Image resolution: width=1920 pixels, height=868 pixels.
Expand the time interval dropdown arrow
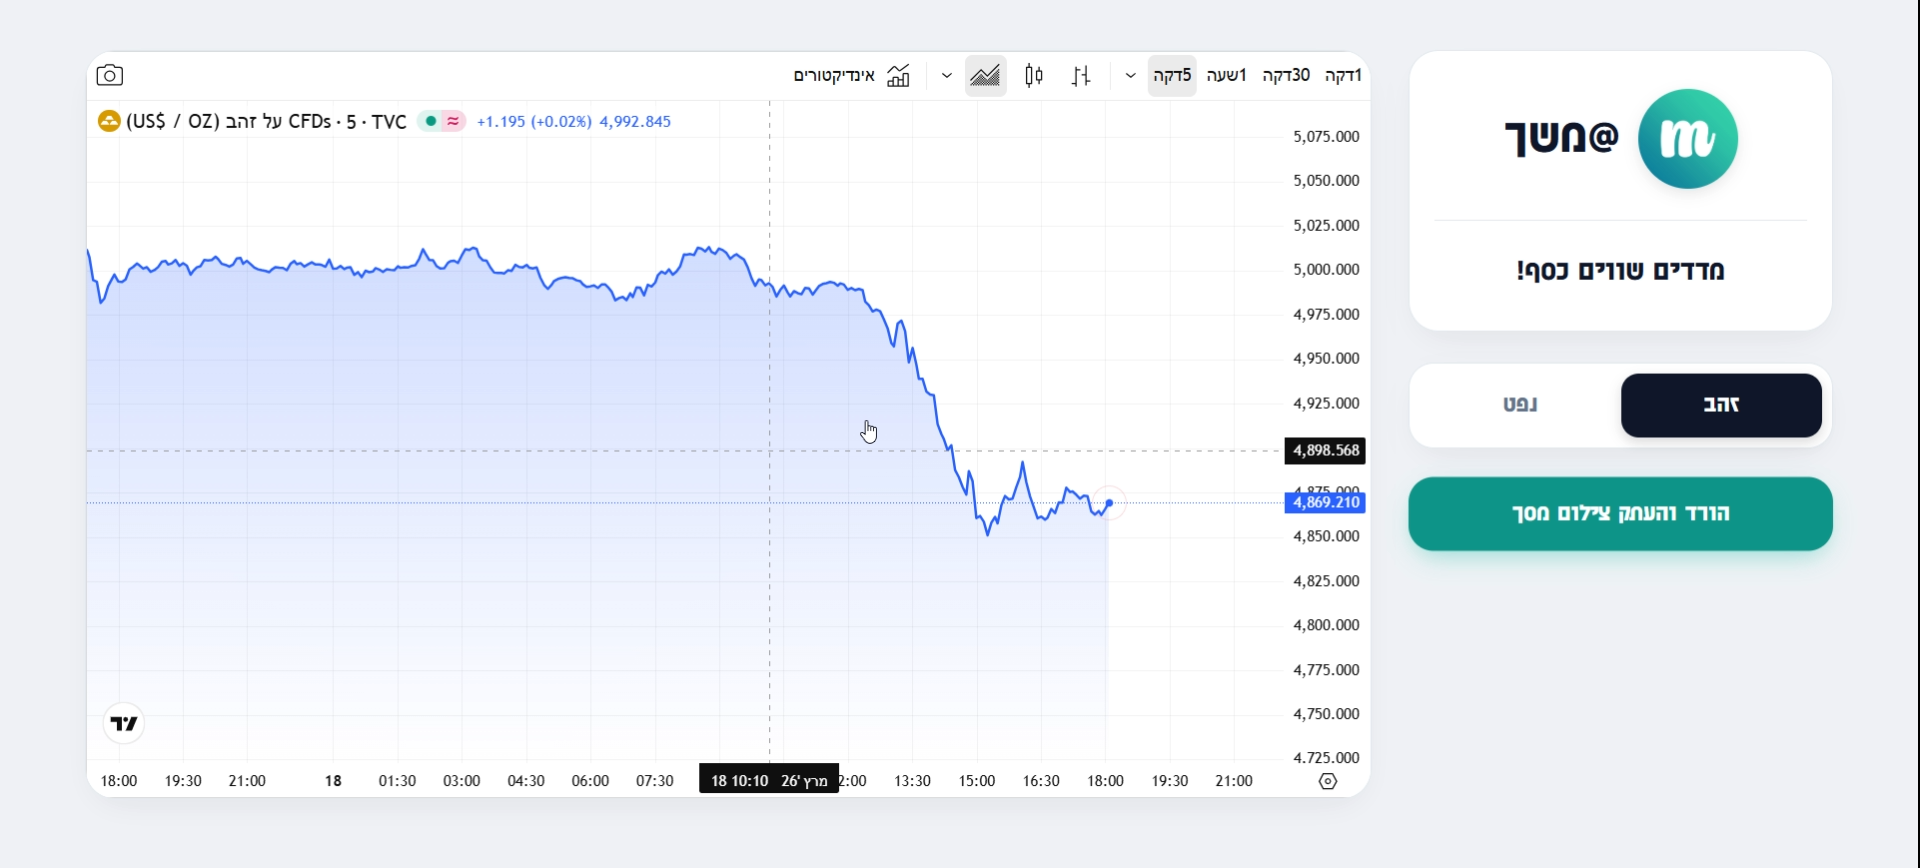coord(1130,76)
